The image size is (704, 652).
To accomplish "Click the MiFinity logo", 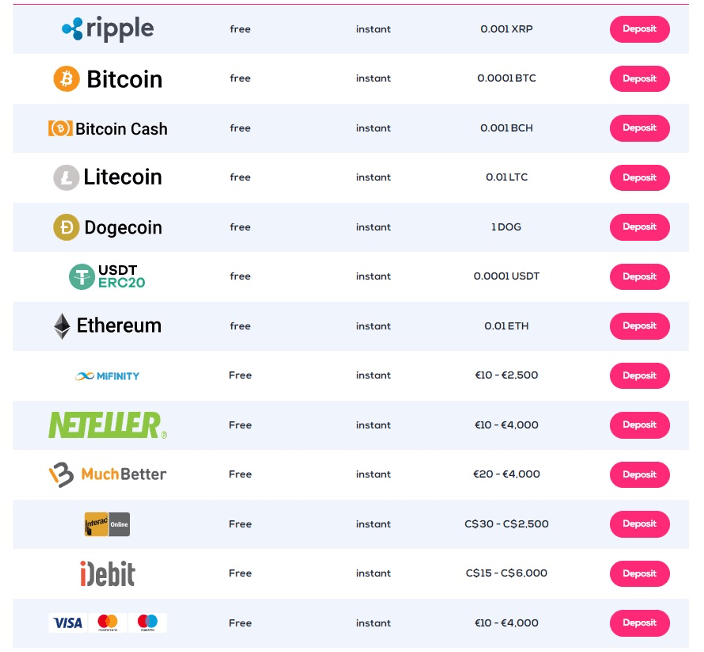I will pos(107,376).
